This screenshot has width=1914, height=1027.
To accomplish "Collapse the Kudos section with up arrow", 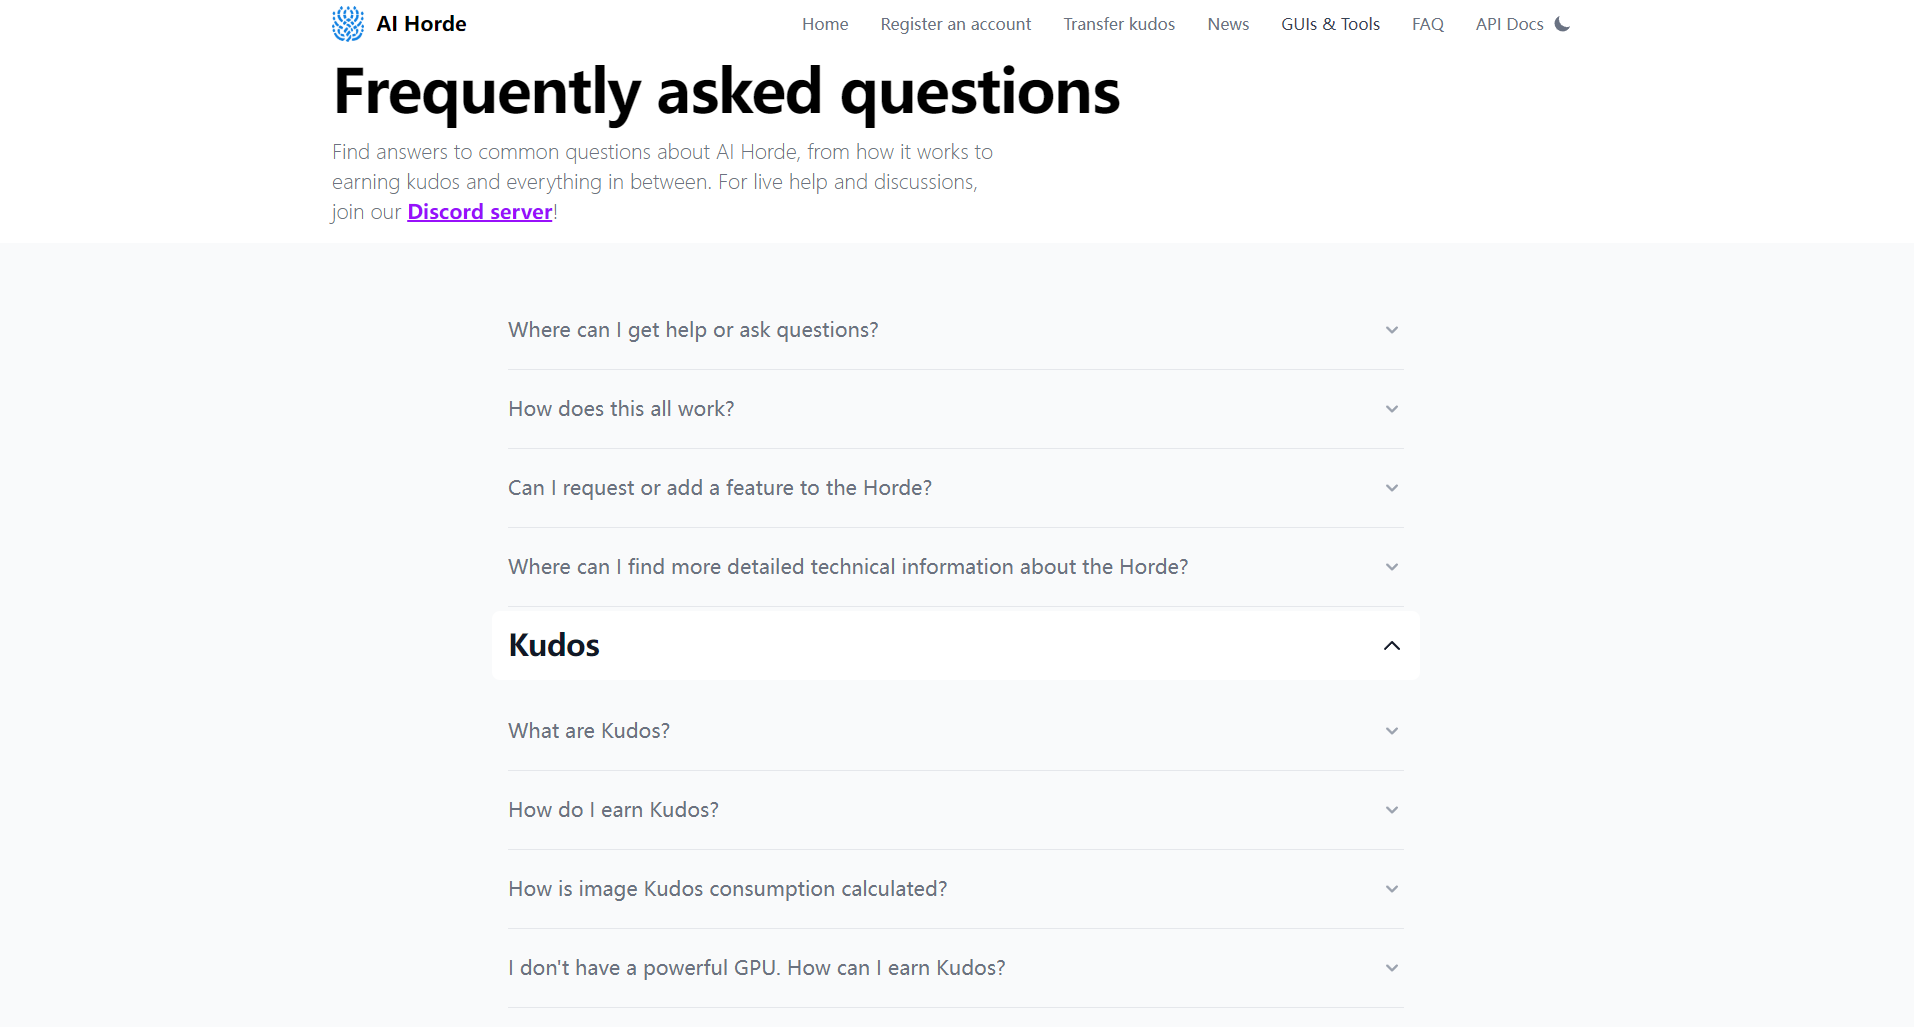I will pyautogui.click(x=1392, y=646).
